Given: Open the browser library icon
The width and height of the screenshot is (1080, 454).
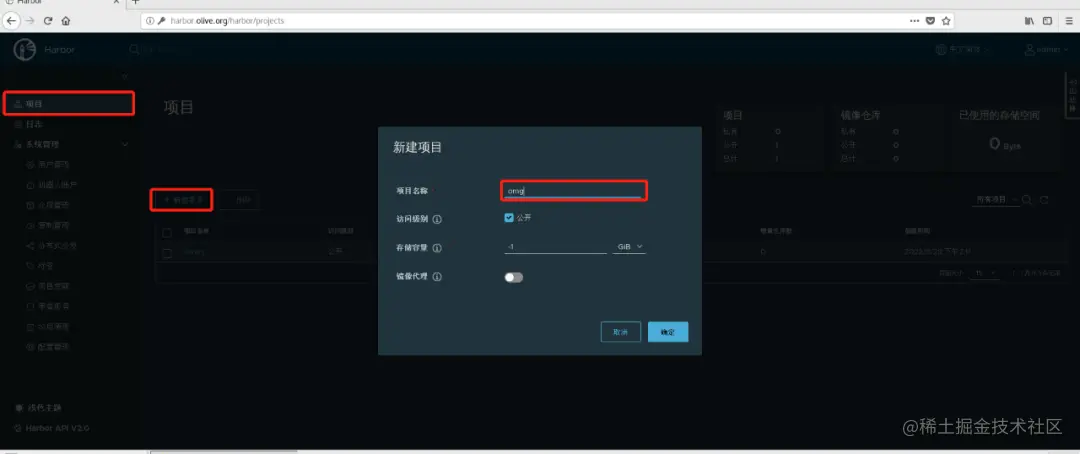Looking at the screenshot, I should click(1030, 21).
